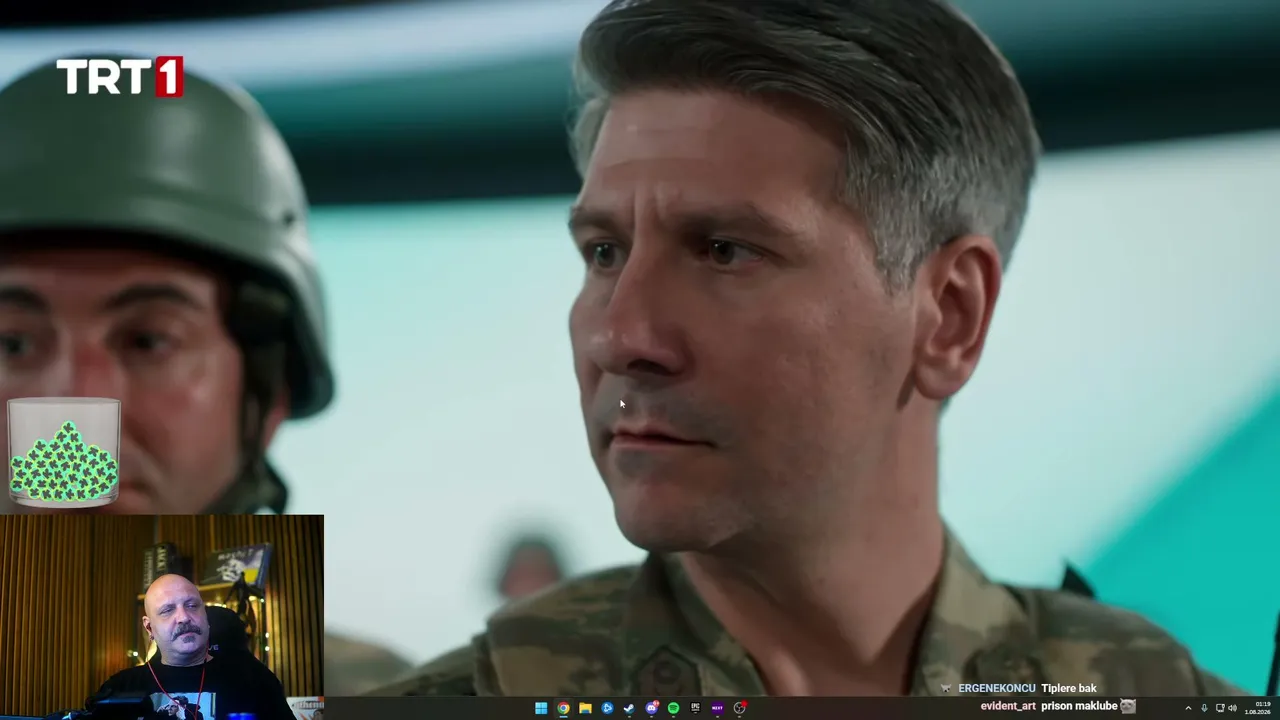Launch Epic Games from the taskbar
Image resolution: width=1280 pixels, height=720 pixels.
click(x=695, y=708)
